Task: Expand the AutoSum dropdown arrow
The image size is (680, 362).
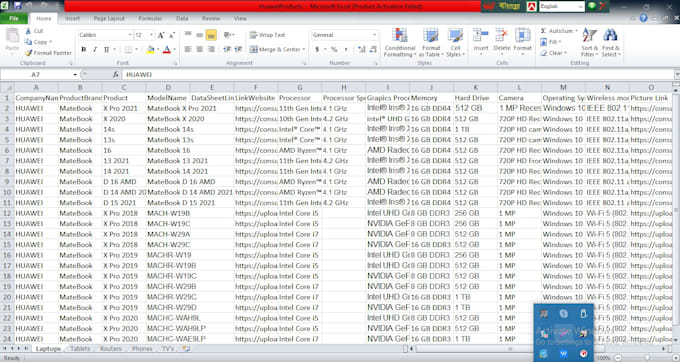Action: 576,31
